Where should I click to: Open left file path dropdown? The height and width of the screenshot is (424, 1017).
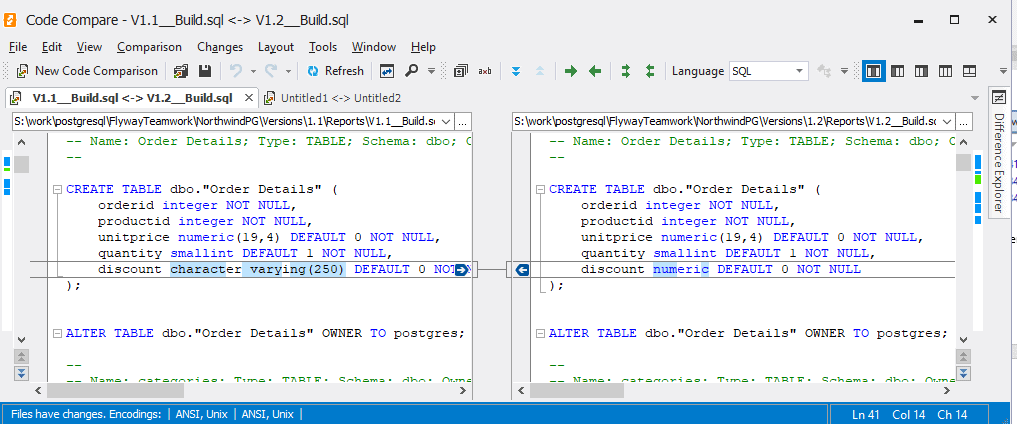coord(446,121)
